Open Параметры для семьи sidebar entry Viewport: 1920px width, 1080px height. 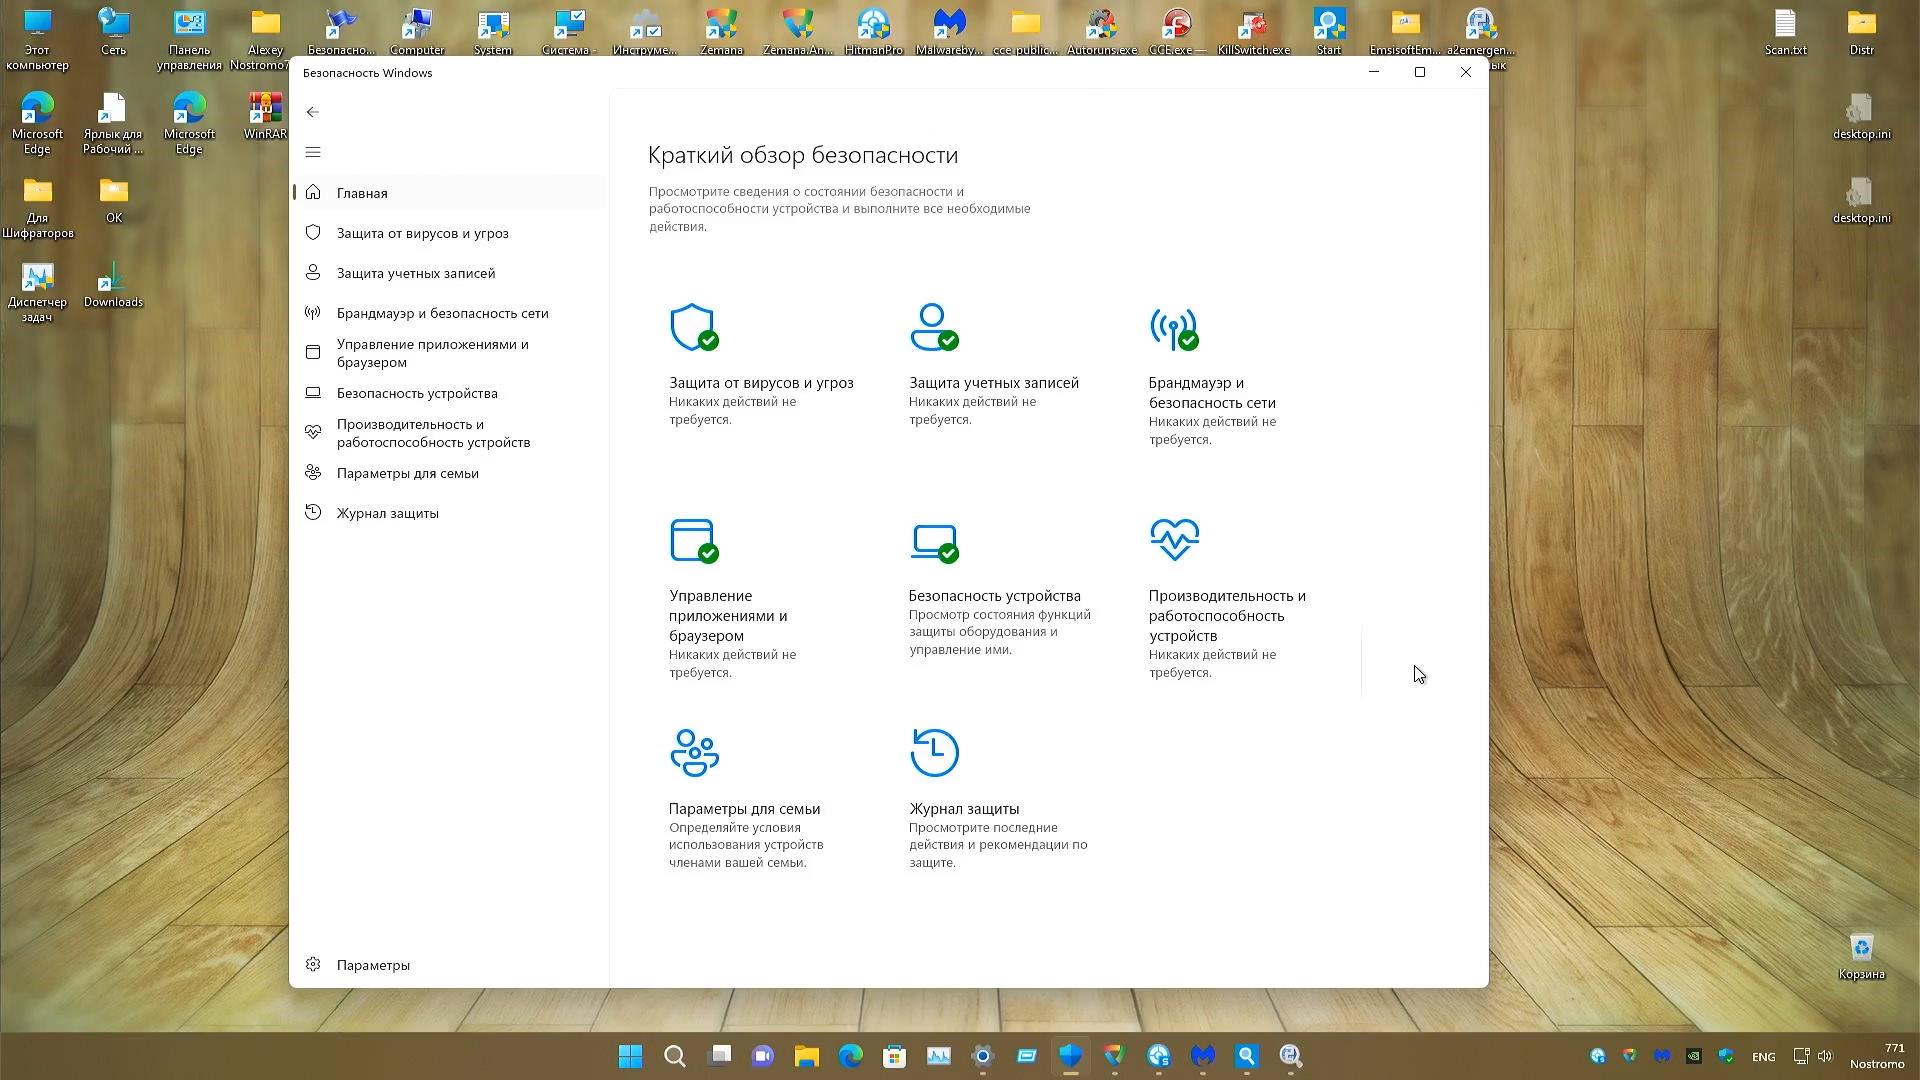[x=407, y=473]
